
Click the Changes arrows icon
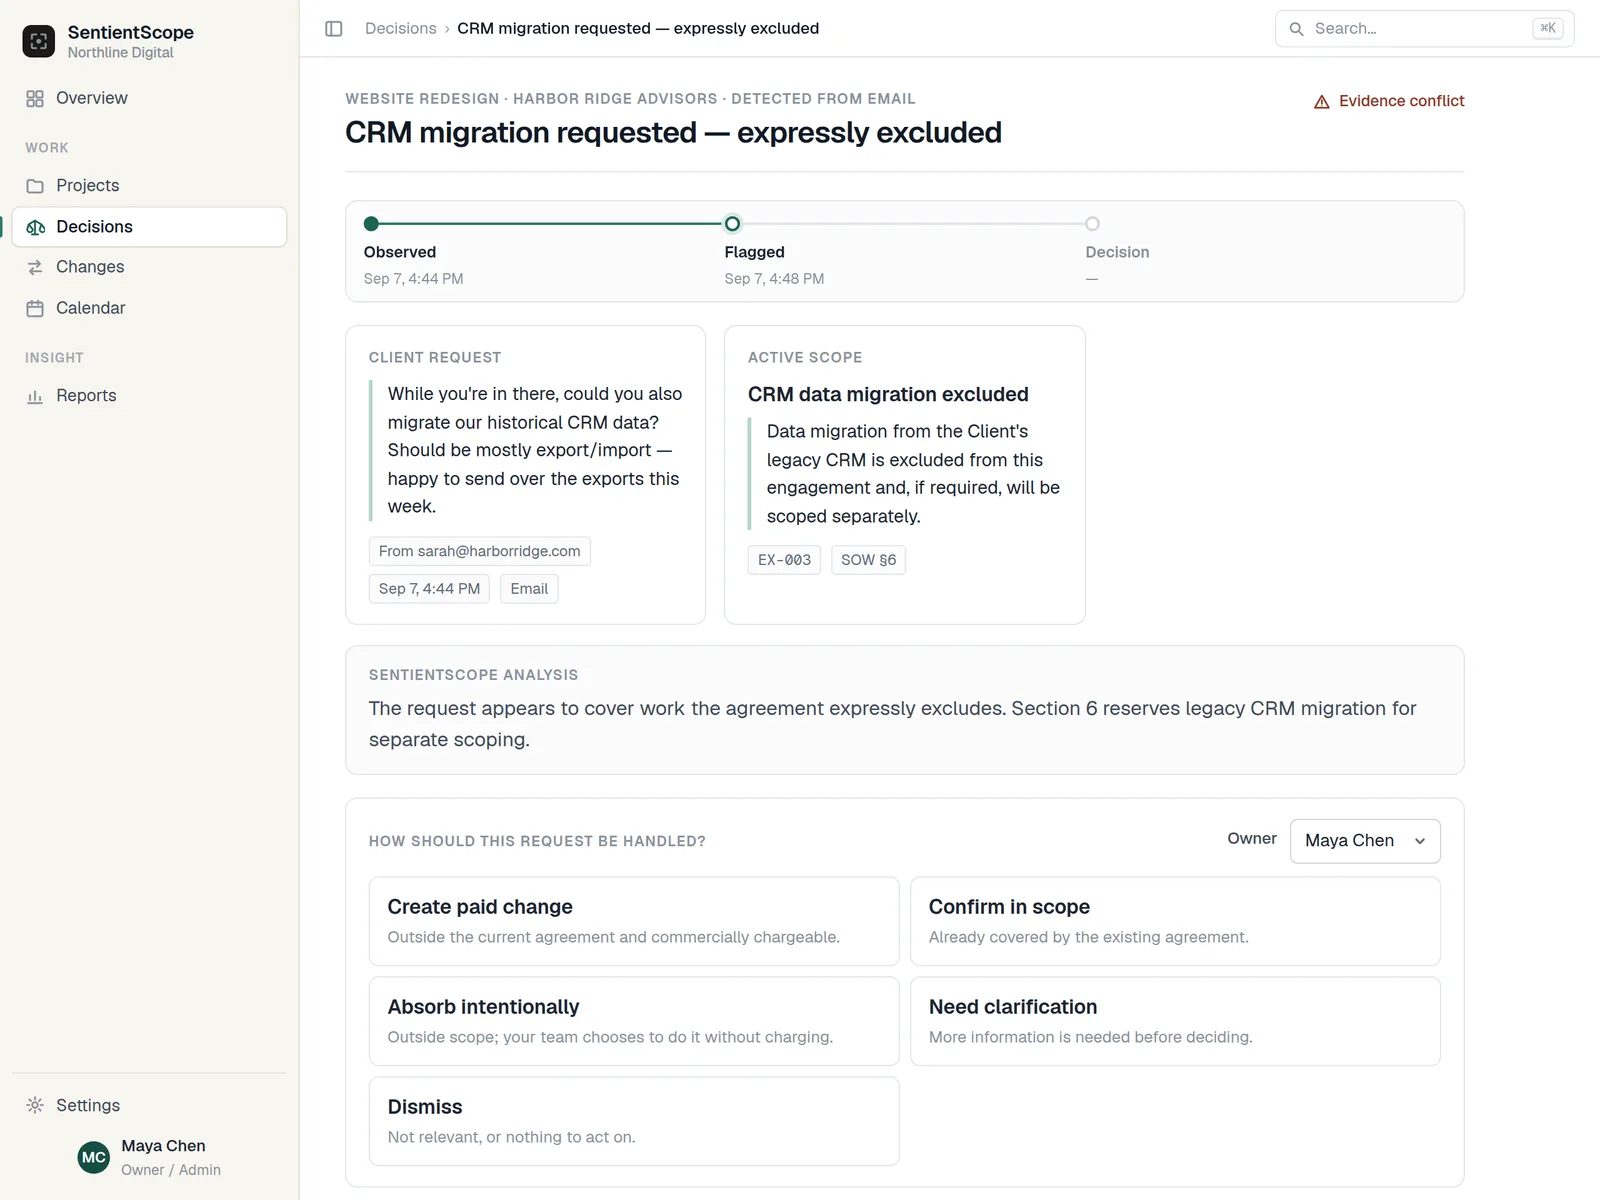[x=35, y=267]
